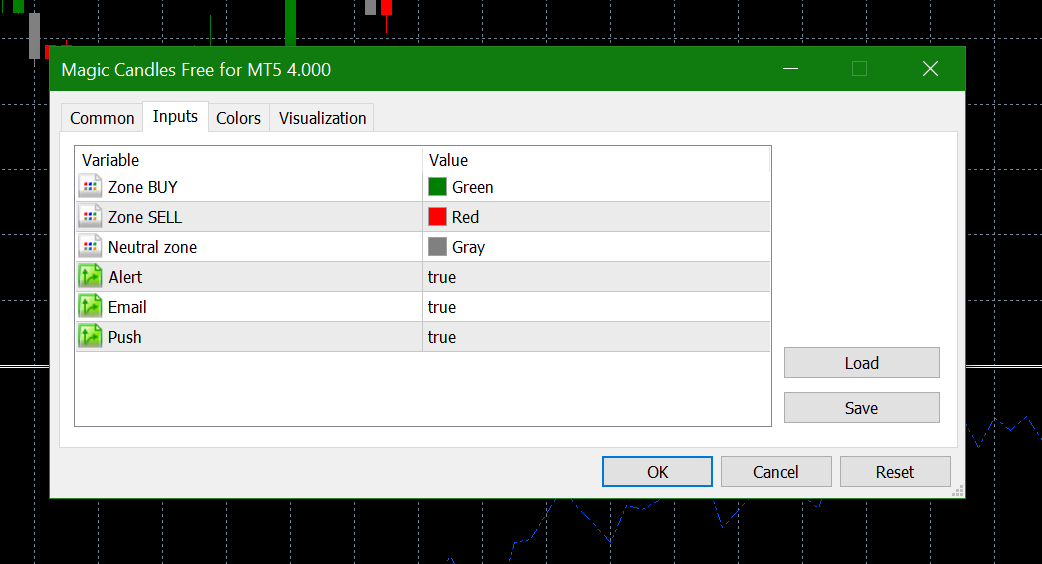The image size is (1042, 564).
Task: Select the Push true value cell
Action: [x=596, y=337]
